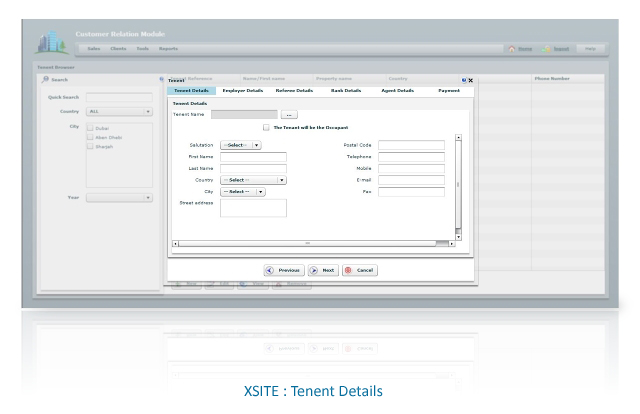Screen dimensions: 640x414
Task: Click the red Cancel button
Action: coord(360,270)
